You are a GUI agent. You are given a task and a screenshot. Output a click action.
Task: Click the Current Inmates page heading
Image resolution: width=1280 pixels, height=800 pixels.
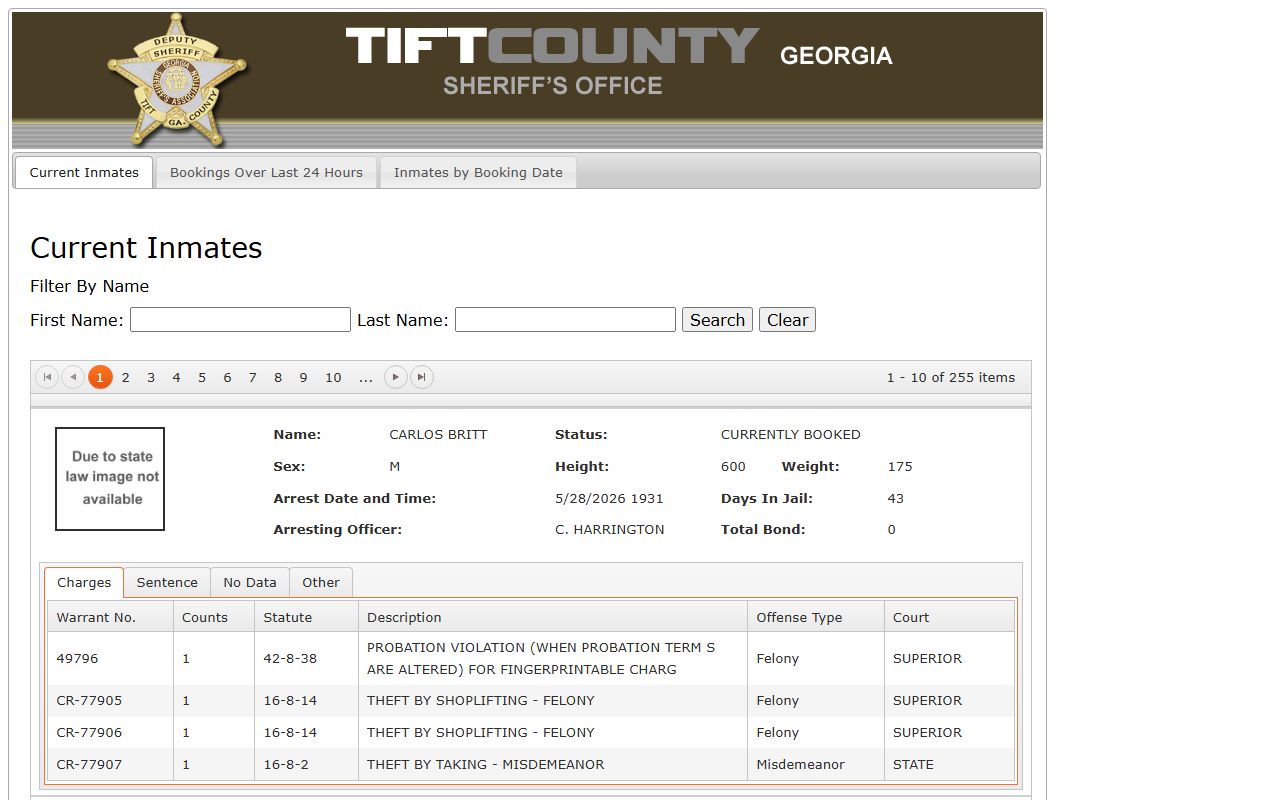click(x=146, y=248)
